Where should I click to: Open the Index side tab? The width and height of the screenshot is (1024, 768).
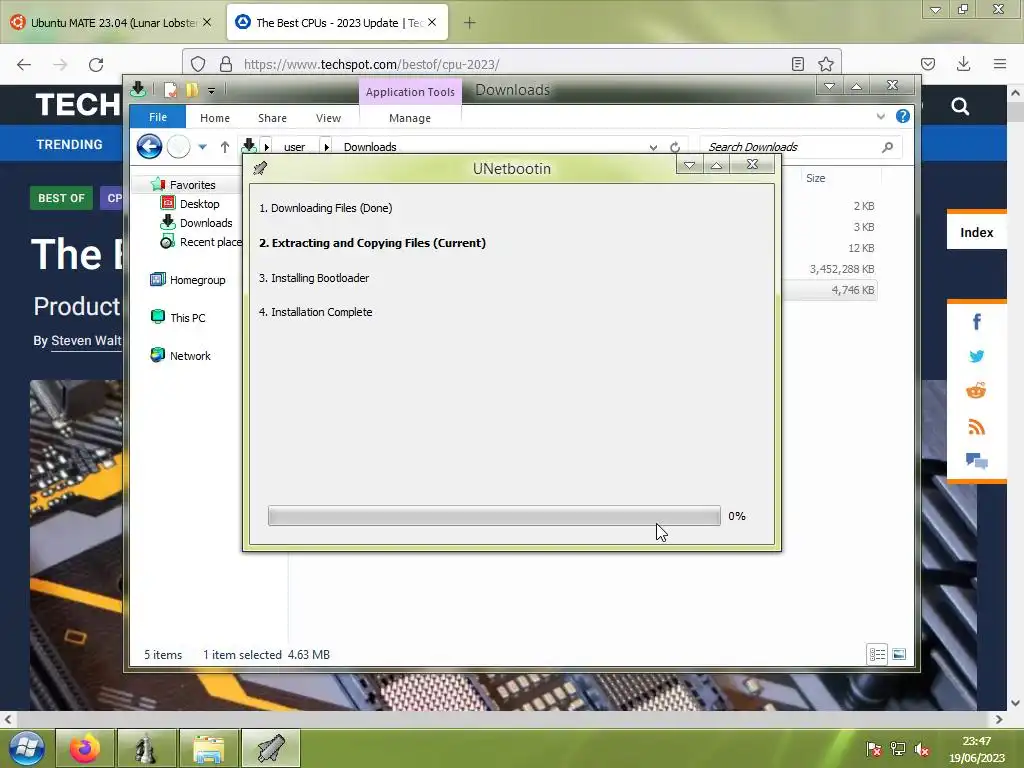tap(976, 232)
